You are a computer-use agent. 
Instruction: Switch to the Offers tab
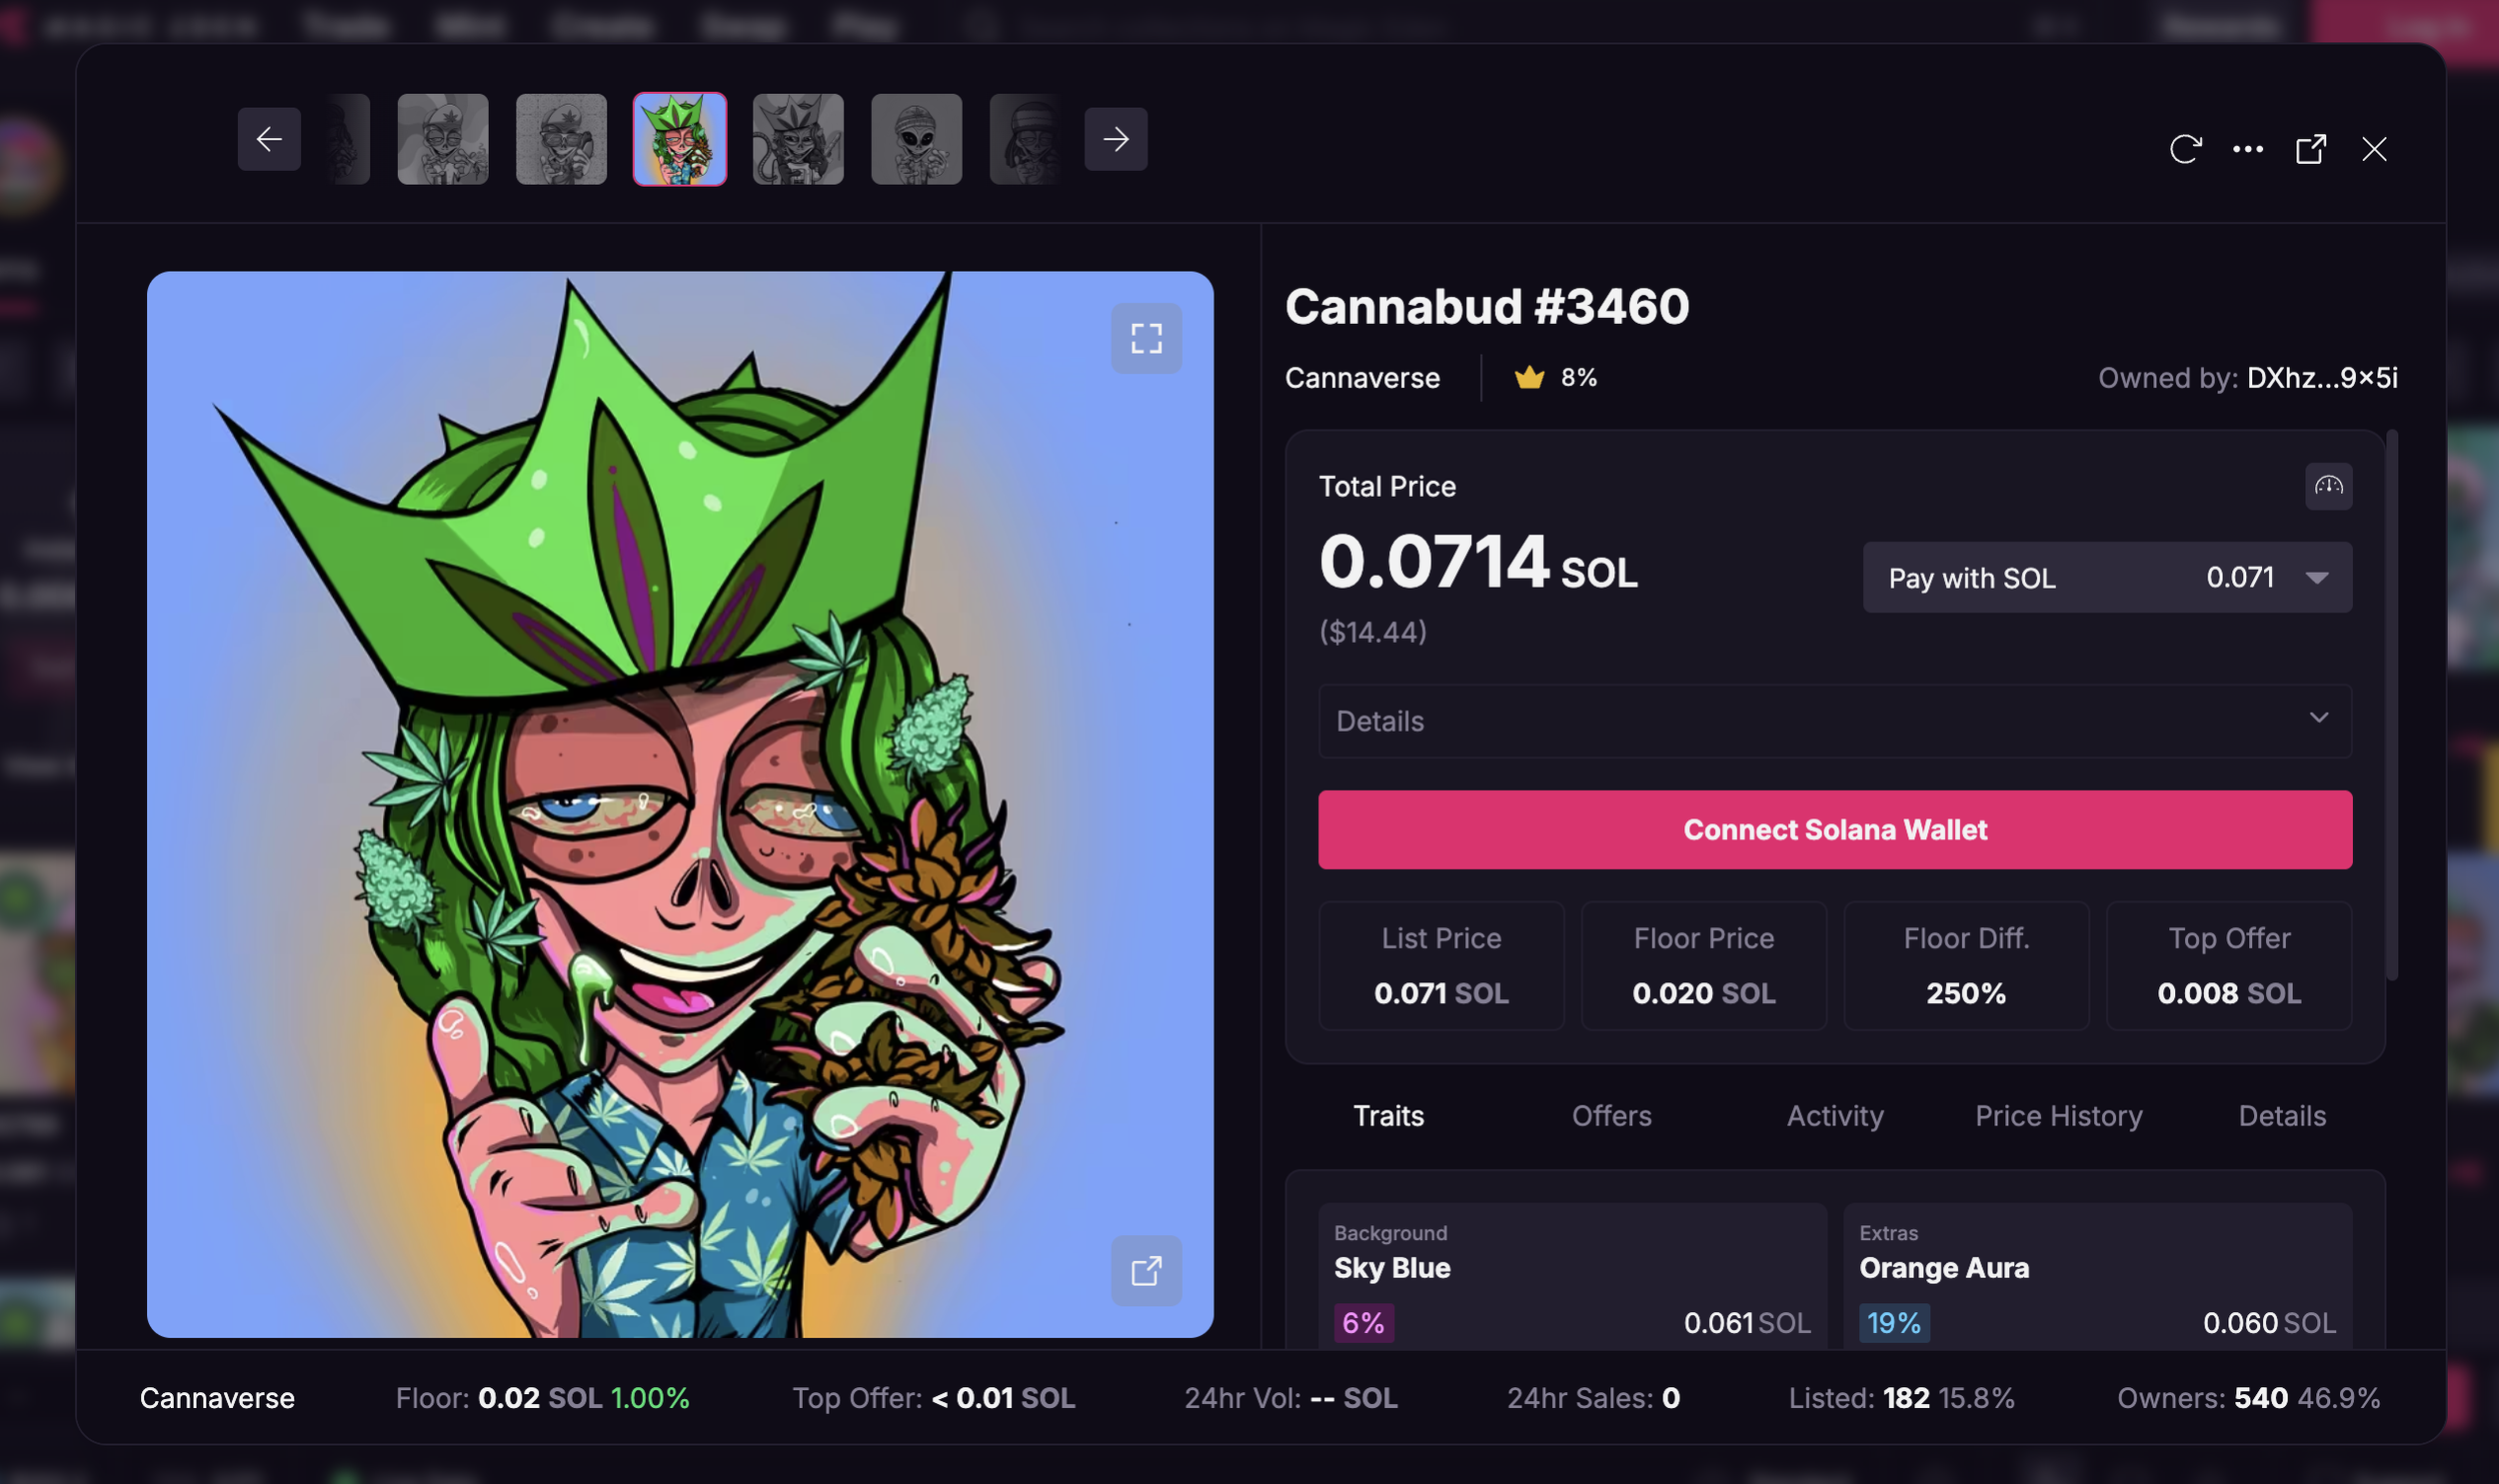coord(1611,1116)
